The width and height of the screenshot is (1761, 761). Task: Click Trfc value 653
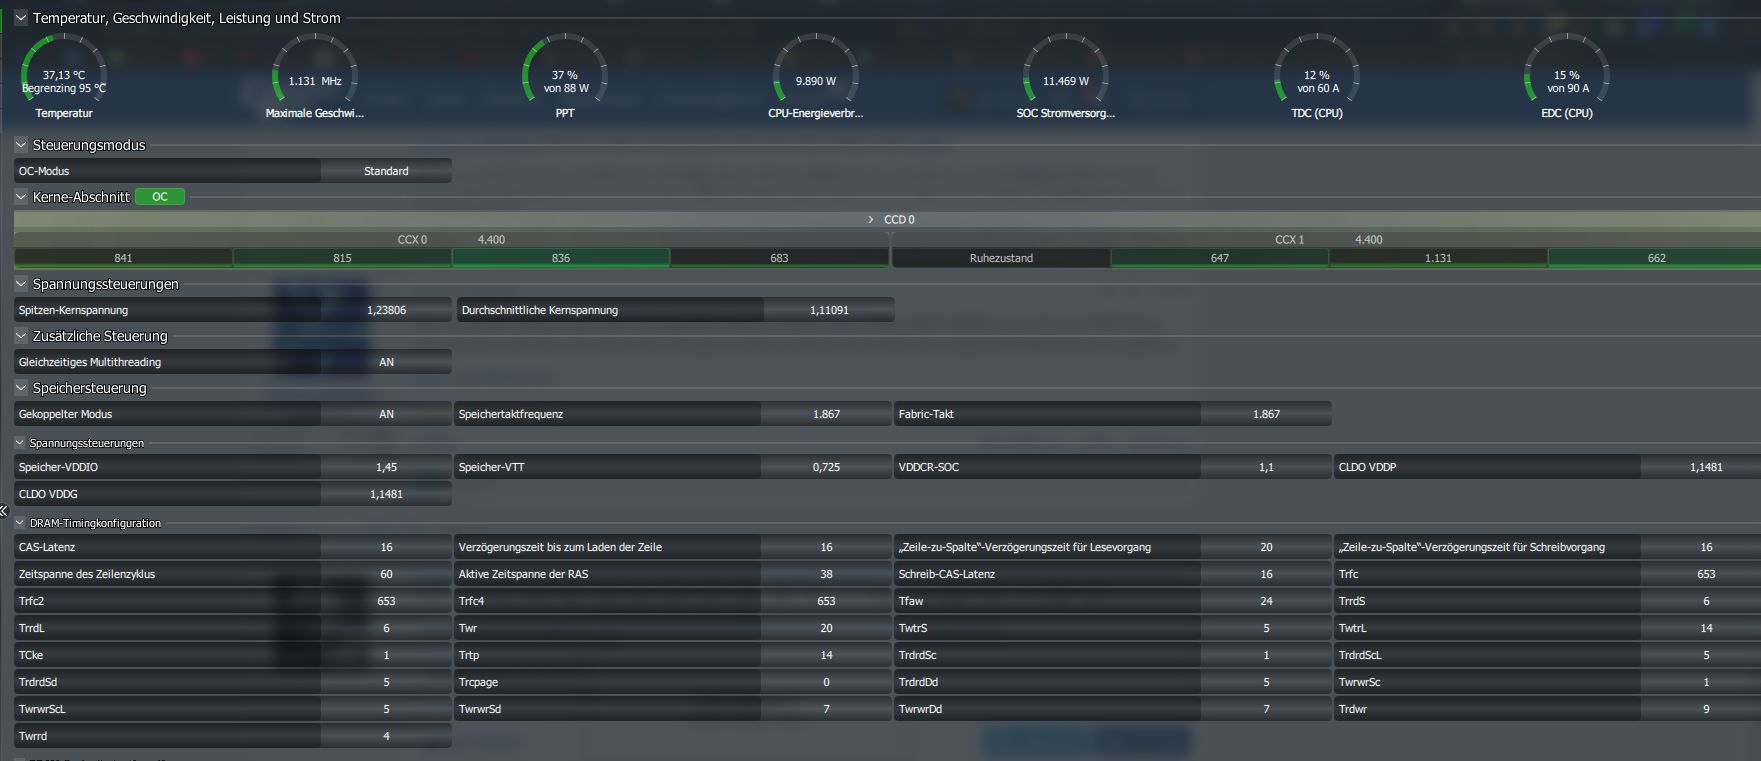(x=1701, y=574)
